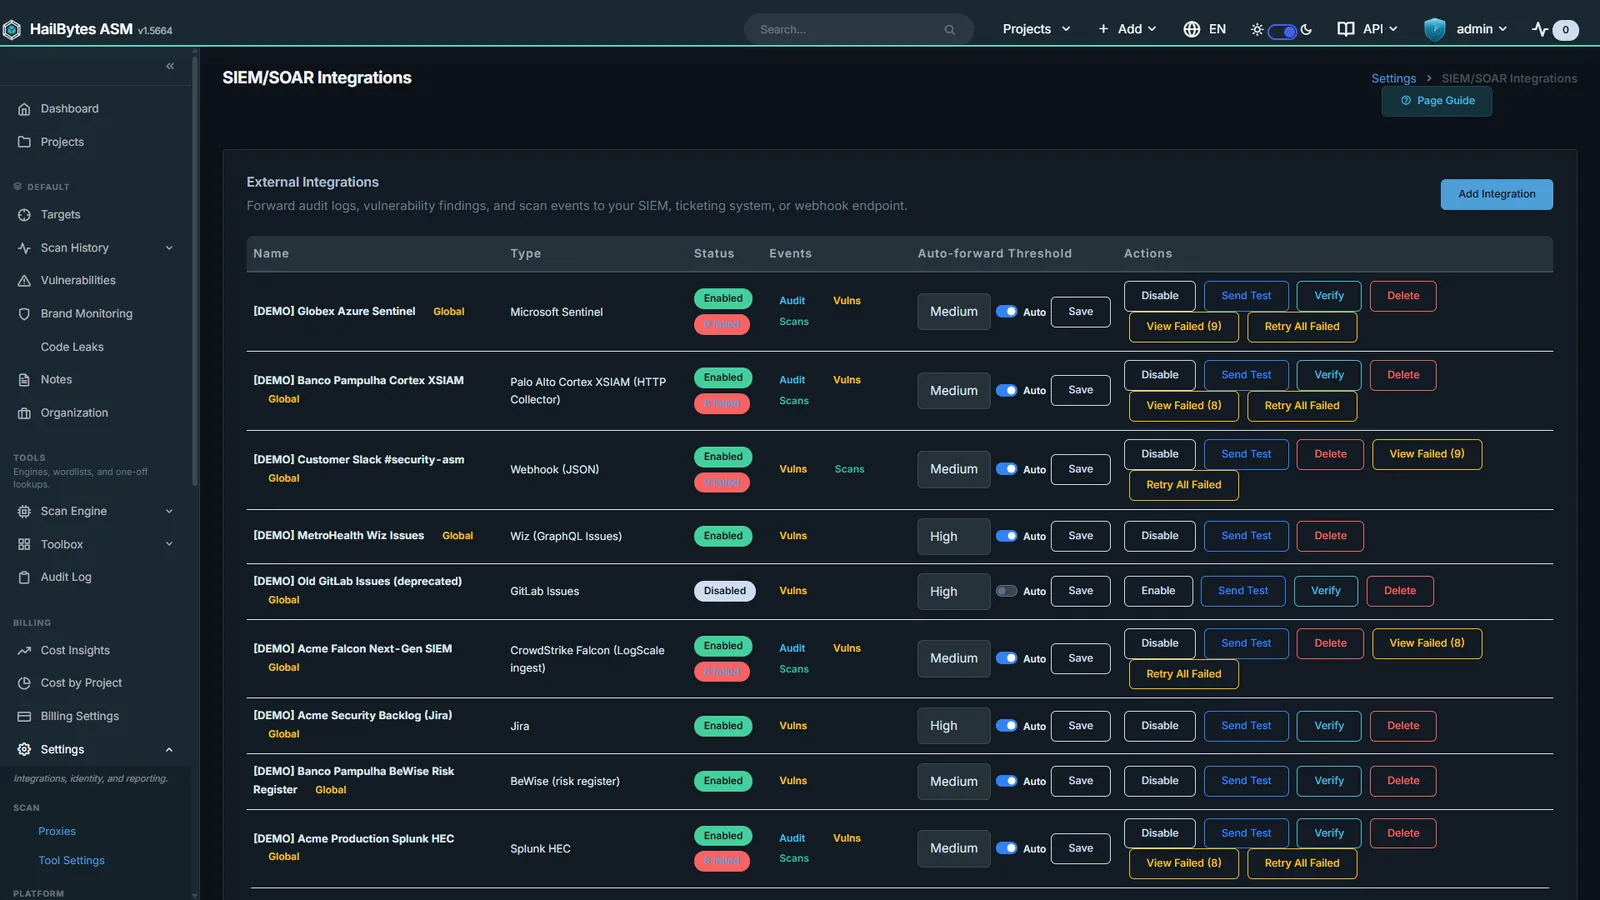Open Proxies under Scan settings
Viewport: 1600px width, 900px height.
57,831
